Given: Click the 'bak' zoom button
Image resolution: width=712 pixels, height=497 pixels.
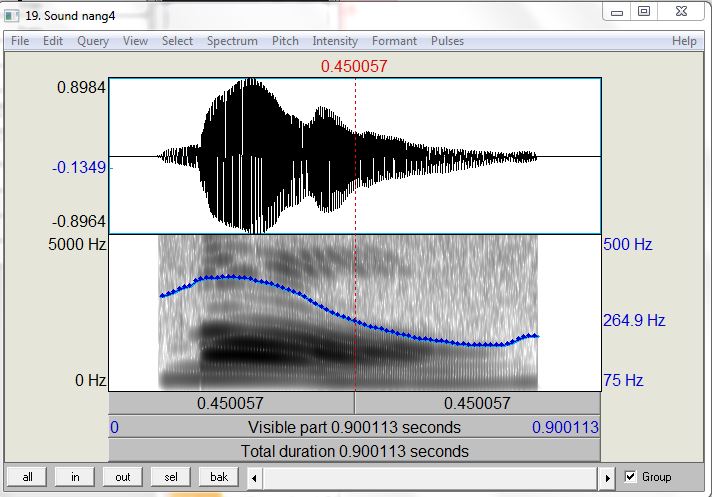Looking at the screenshot, I should [219, 477].
